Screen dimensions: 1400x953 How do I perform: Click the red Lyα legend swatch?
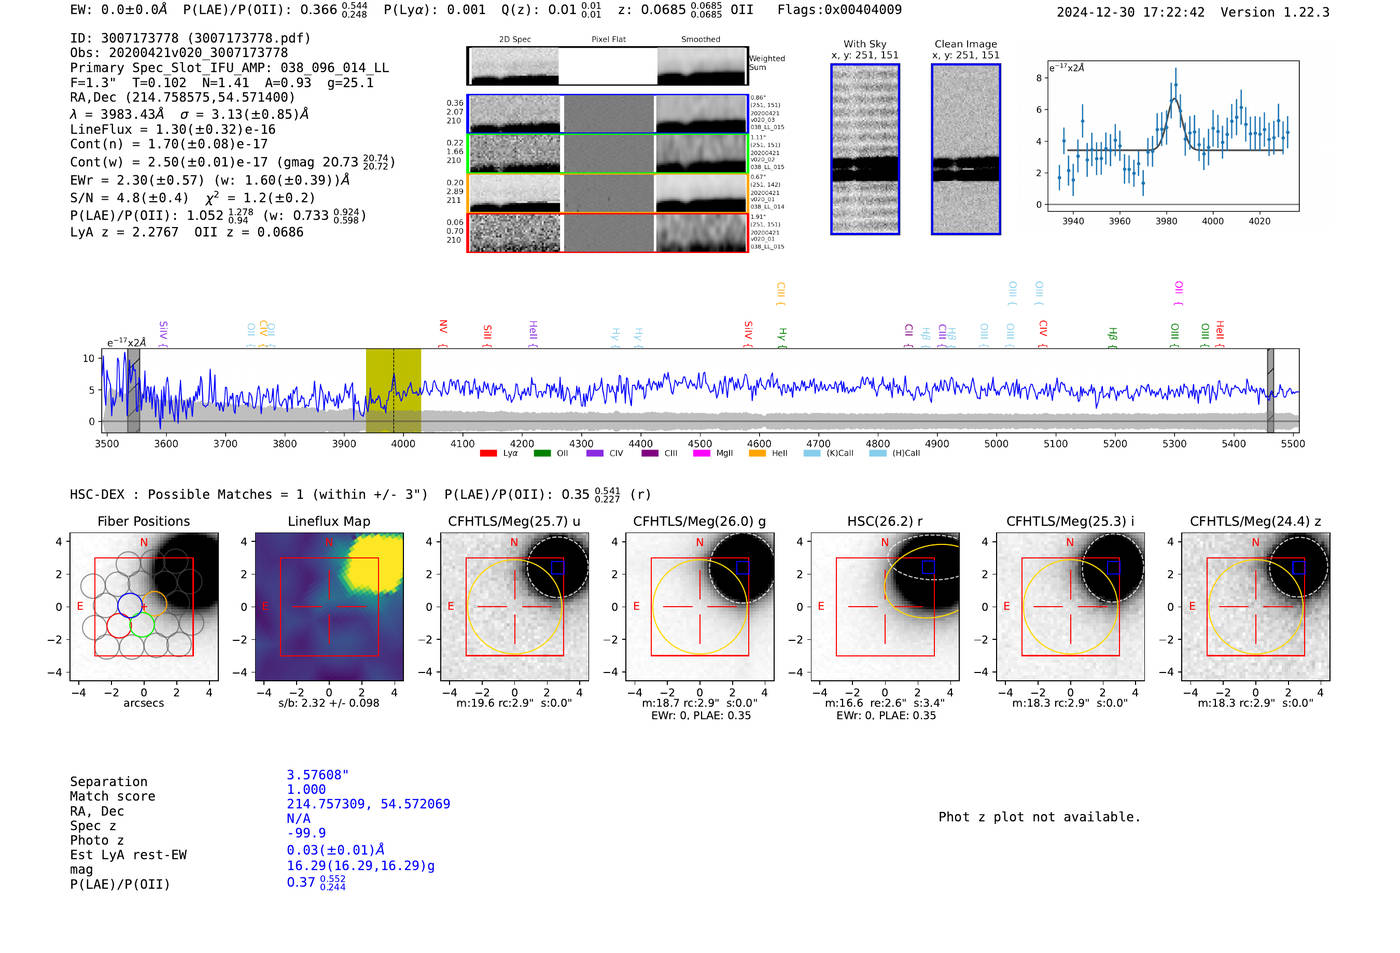(x=488, y=453)
